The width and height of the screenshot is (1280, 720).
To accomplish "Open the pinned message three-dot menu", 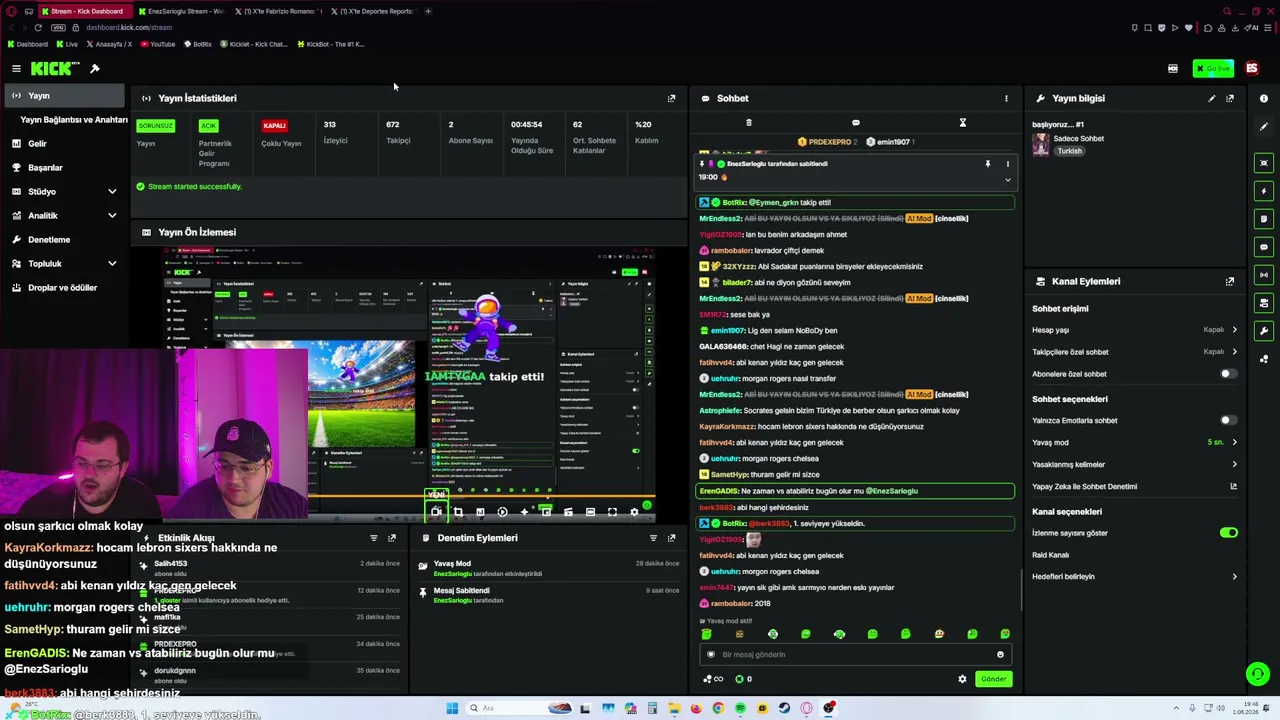I will [1007, 164].
